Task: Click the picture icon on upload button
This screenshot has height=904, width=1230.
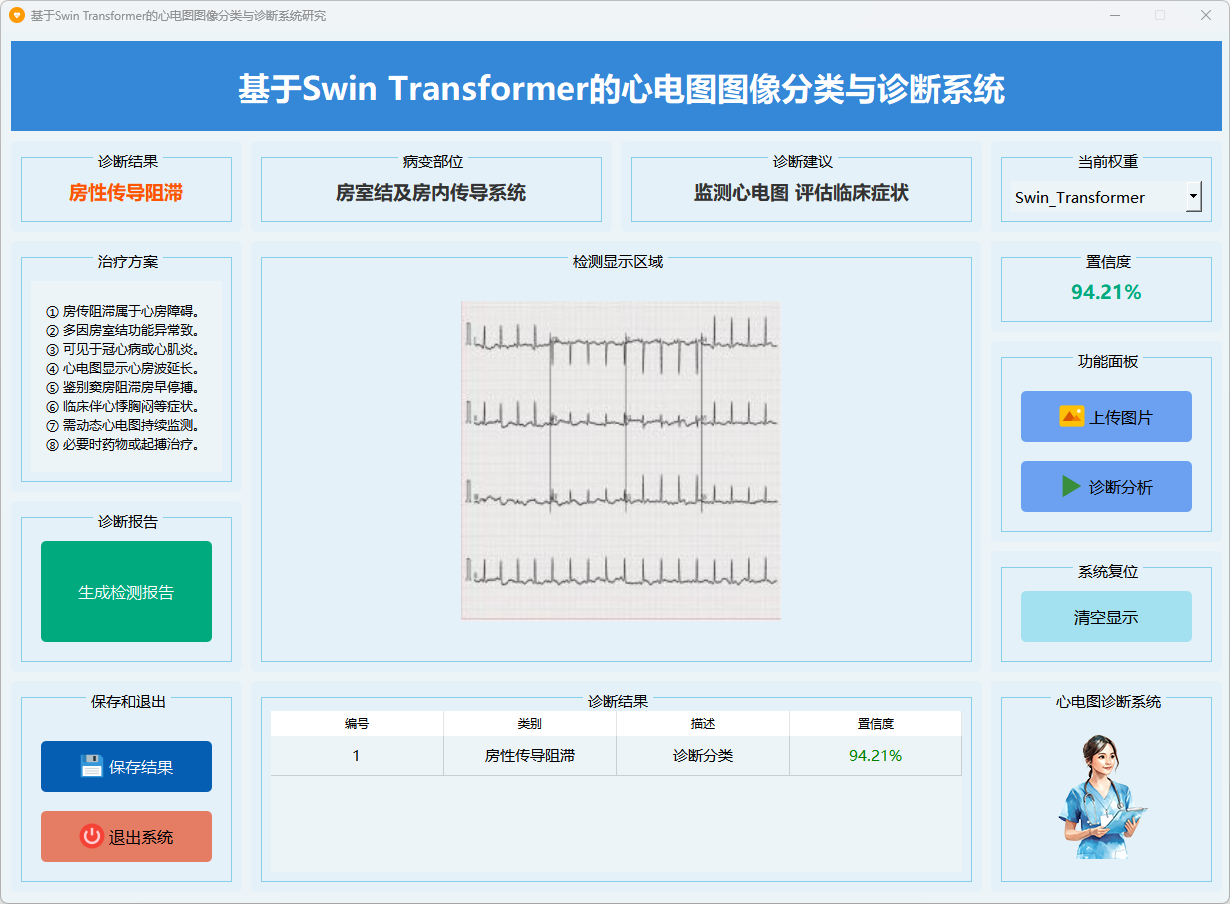Action: pyautogui.click(x=1071, y=417)
